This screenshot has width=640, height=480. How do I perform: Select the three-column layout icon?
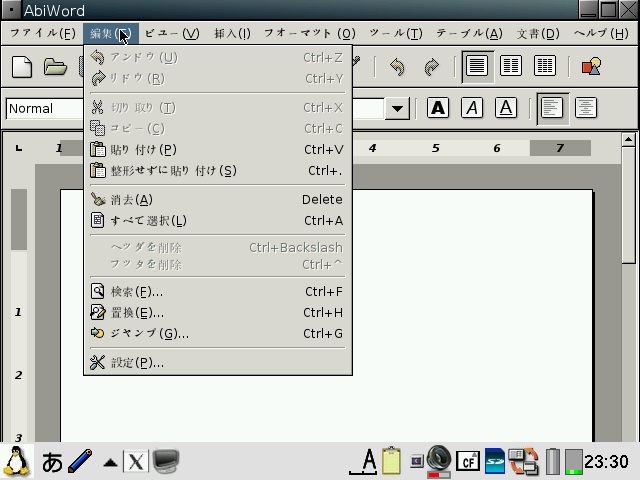pyautogui.click(x=545, y=67)
